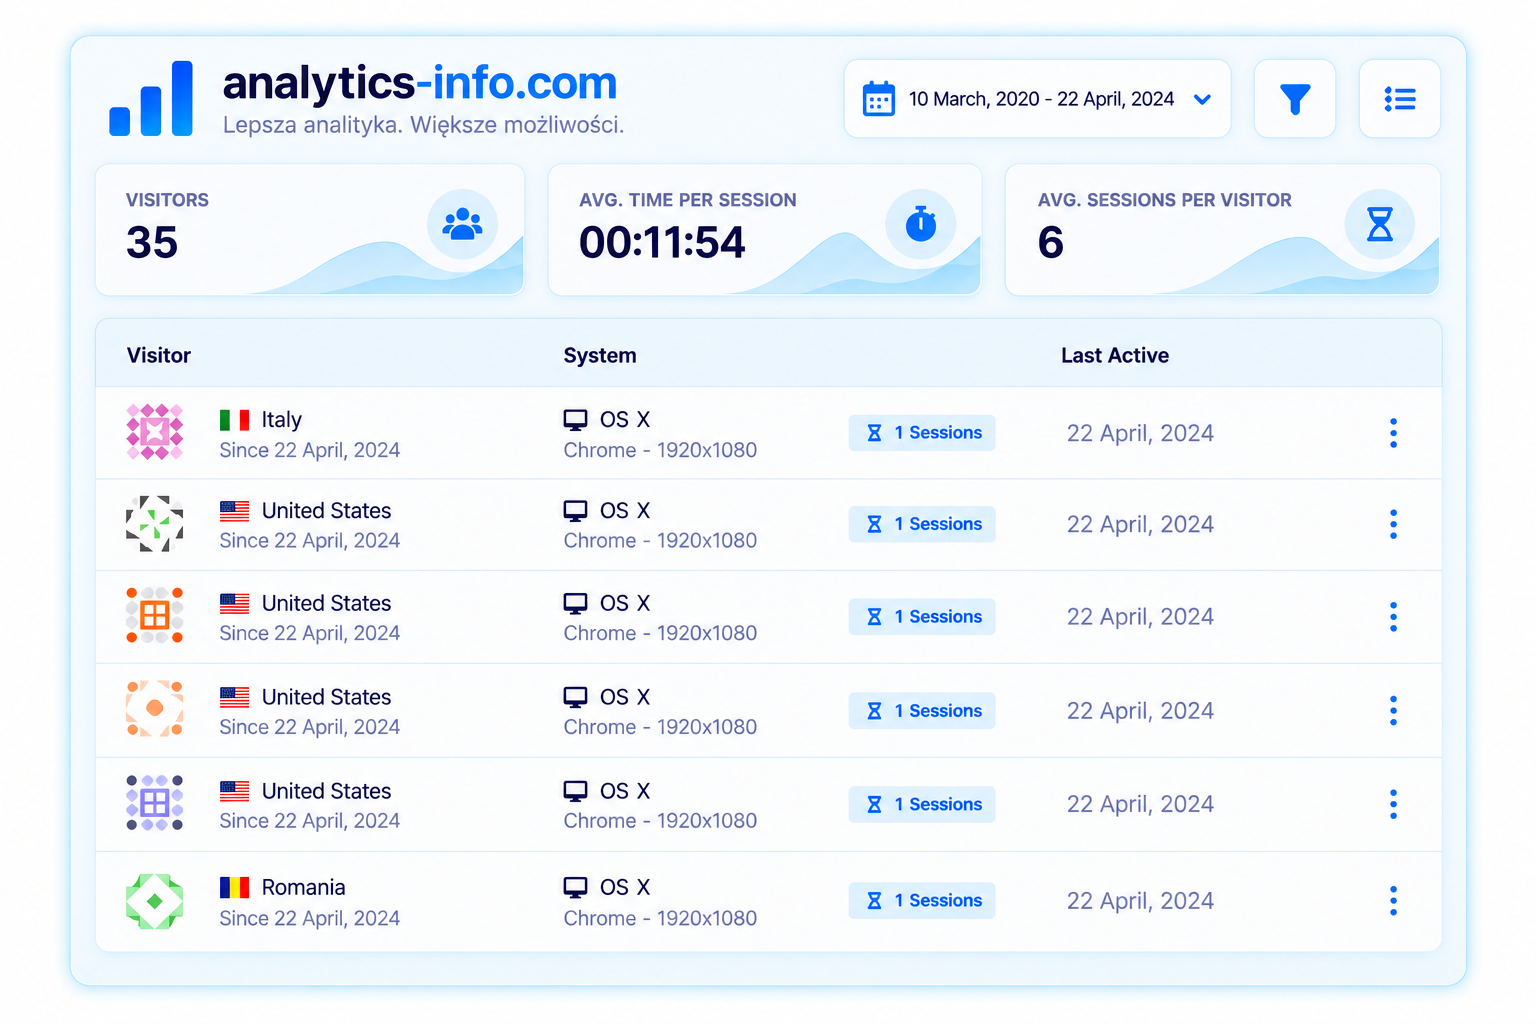
Task: Open the filter funnel button
Action: tap(1295, 99)
